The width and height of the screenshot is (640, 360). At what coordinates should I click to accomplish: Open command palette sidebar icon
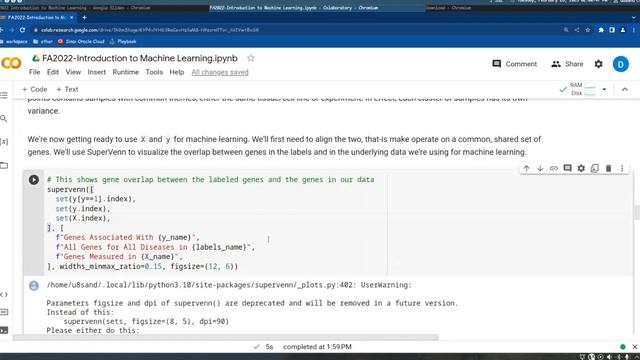pos(4,312)
